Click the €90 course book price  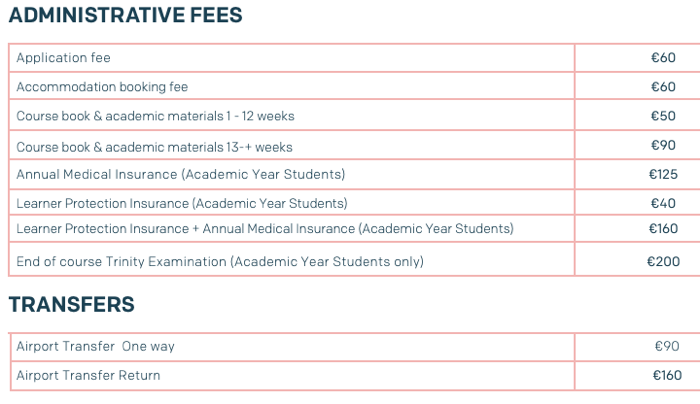click(x=663, y=145)
